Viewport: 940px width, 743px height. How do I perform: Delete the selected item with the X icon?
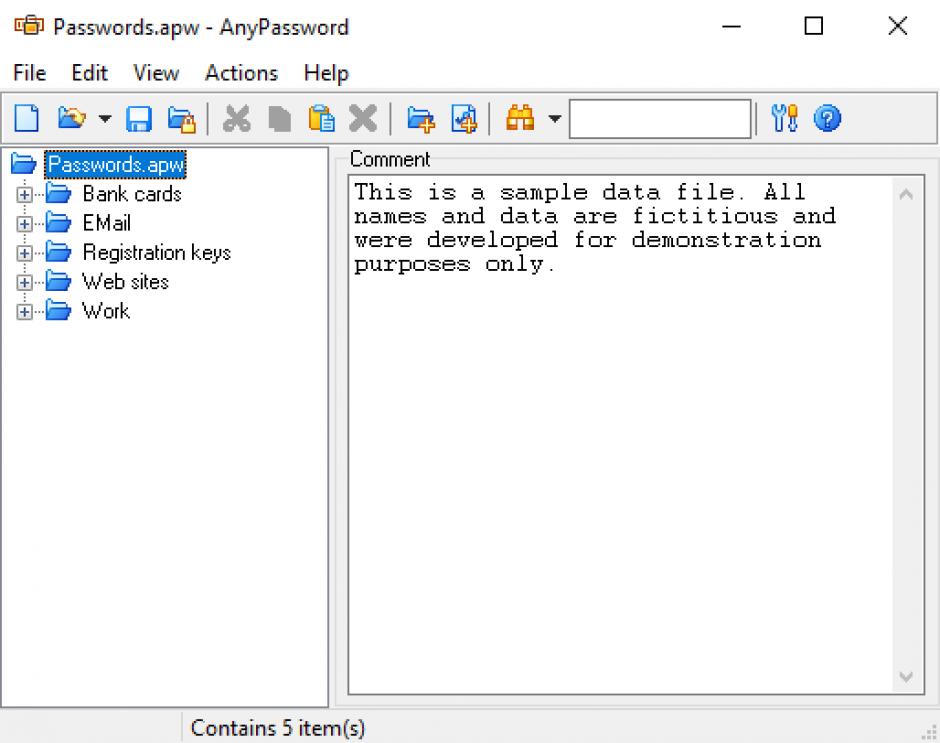pos(363,118)
